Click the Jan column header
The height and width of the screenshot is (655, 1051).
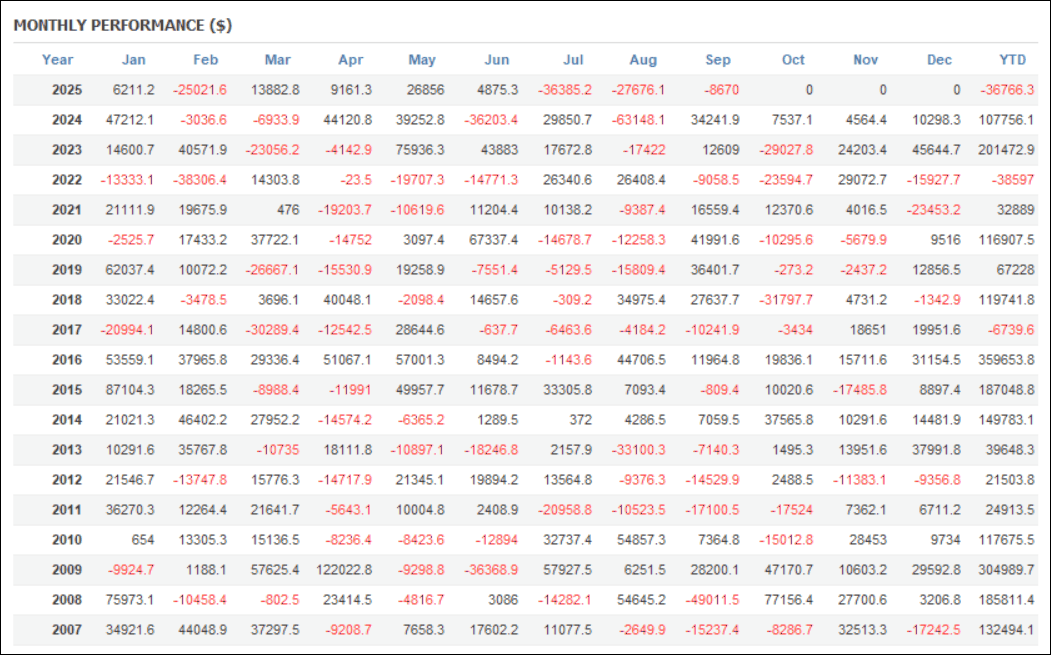pyautogui.click(x=133, y=60)
